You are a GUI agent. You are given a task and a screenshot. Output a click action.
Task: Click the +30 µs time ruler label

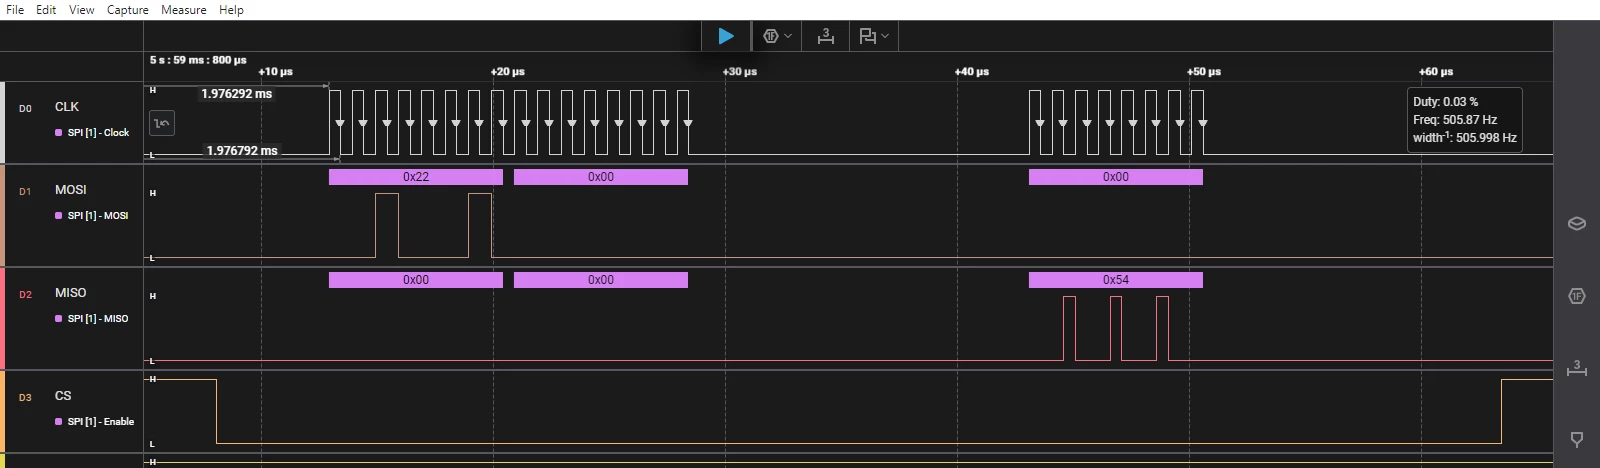(739, 72)
